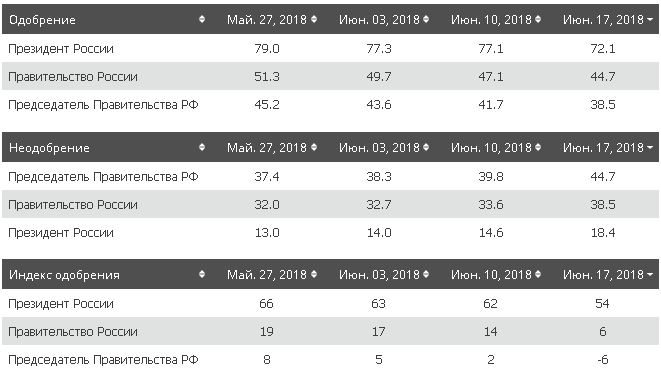
Task: Sort disapproval table by Июн. 10, 2018
Action: (x=538, y=147)
